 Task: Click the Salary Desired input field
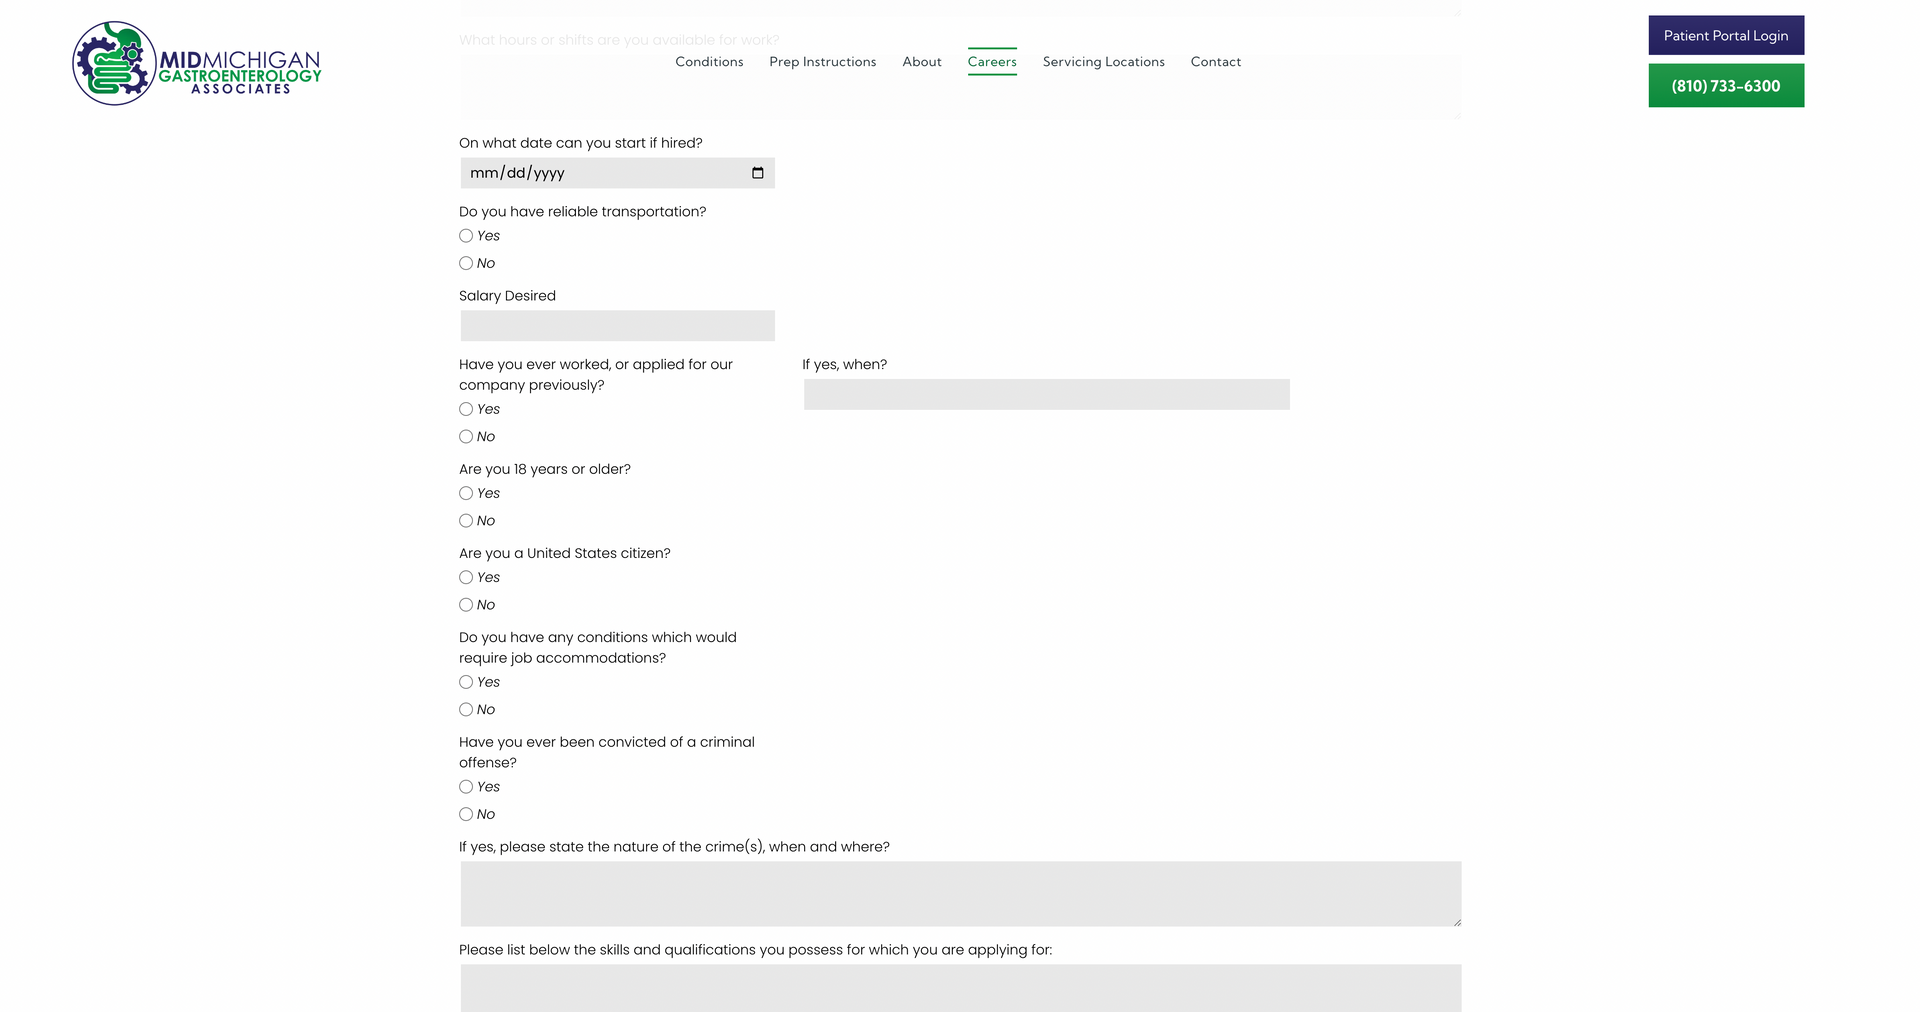pos(617,326)
